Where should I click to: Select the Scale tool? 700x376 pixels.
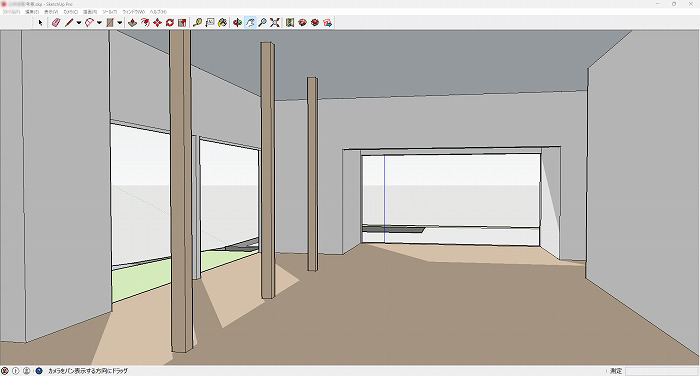182,22
